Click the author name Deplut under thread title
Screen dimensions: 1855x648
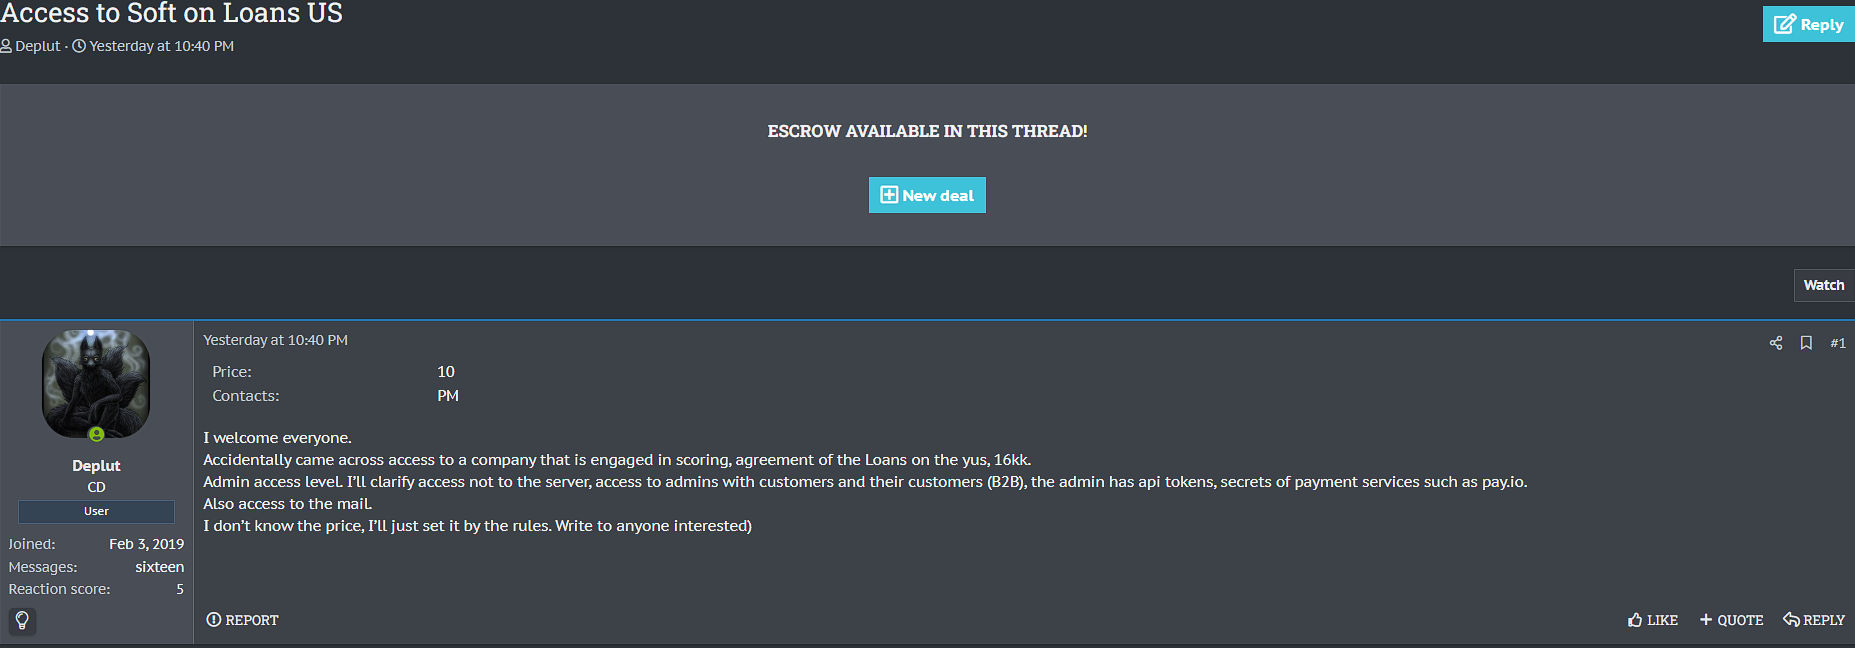38,46
